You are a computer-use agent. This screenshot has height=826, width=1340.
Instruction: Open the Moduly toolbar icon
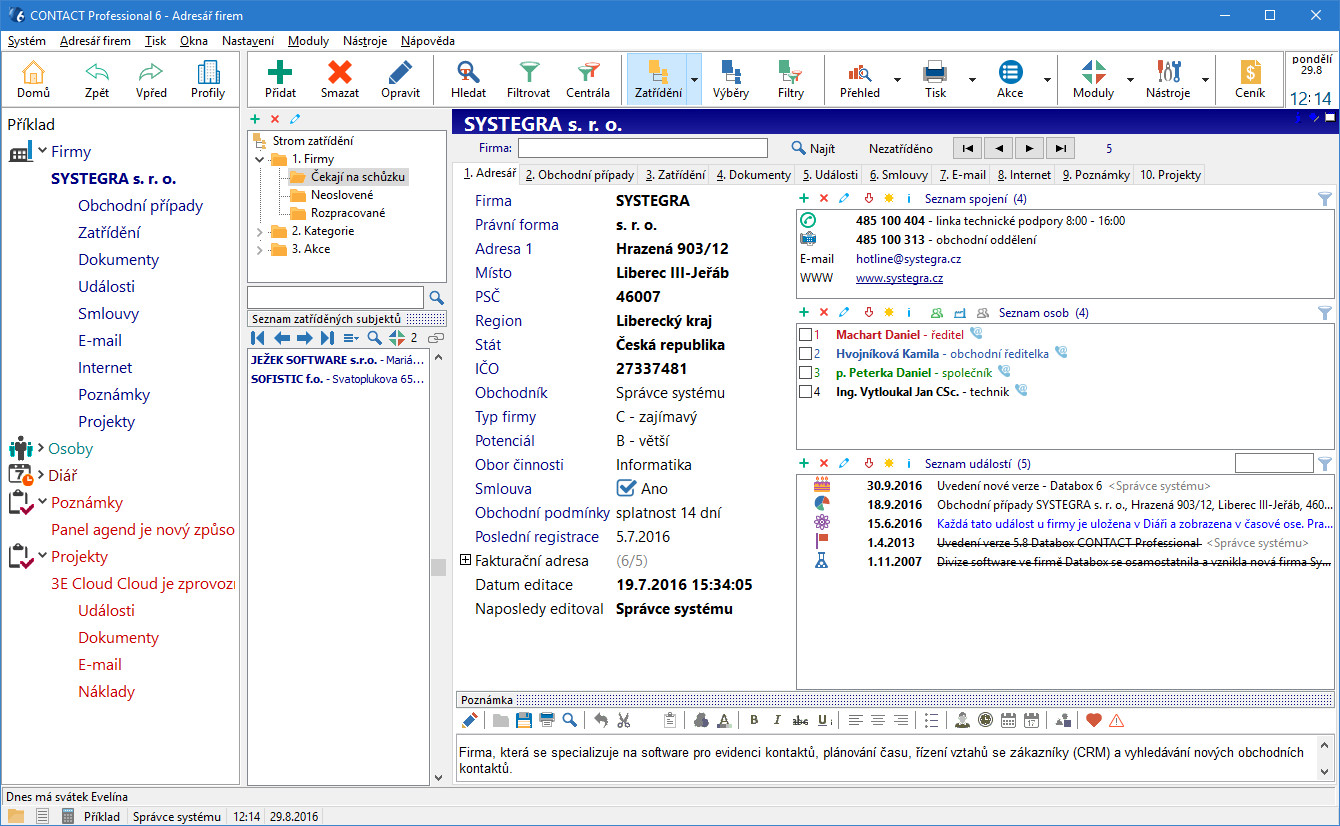click(1093, 72)
